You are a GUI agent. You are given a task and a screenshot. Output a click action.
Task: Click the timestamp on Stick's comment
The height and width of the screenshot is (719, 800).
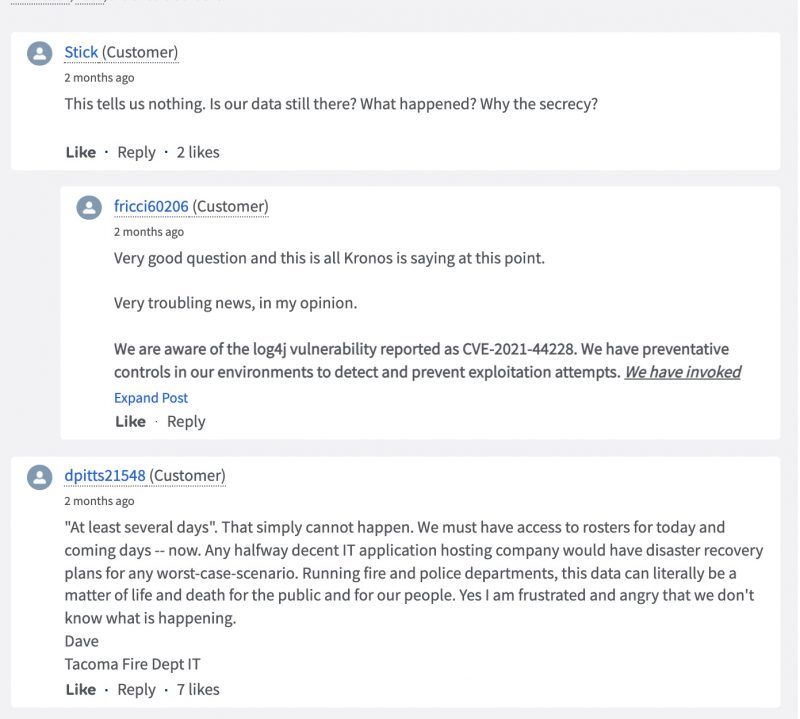[99, 77]
